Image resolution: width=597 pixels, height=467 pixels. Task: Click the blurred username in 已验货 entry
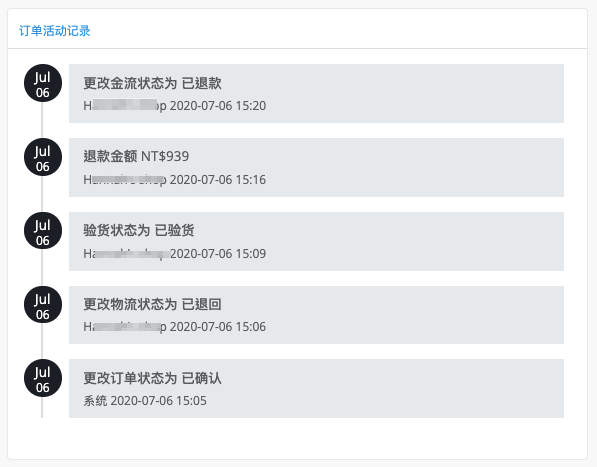coord(126,253)
